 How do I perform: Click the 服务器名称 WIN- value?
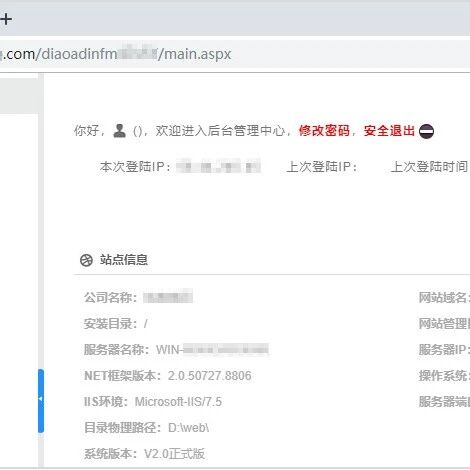coord(212,349)
